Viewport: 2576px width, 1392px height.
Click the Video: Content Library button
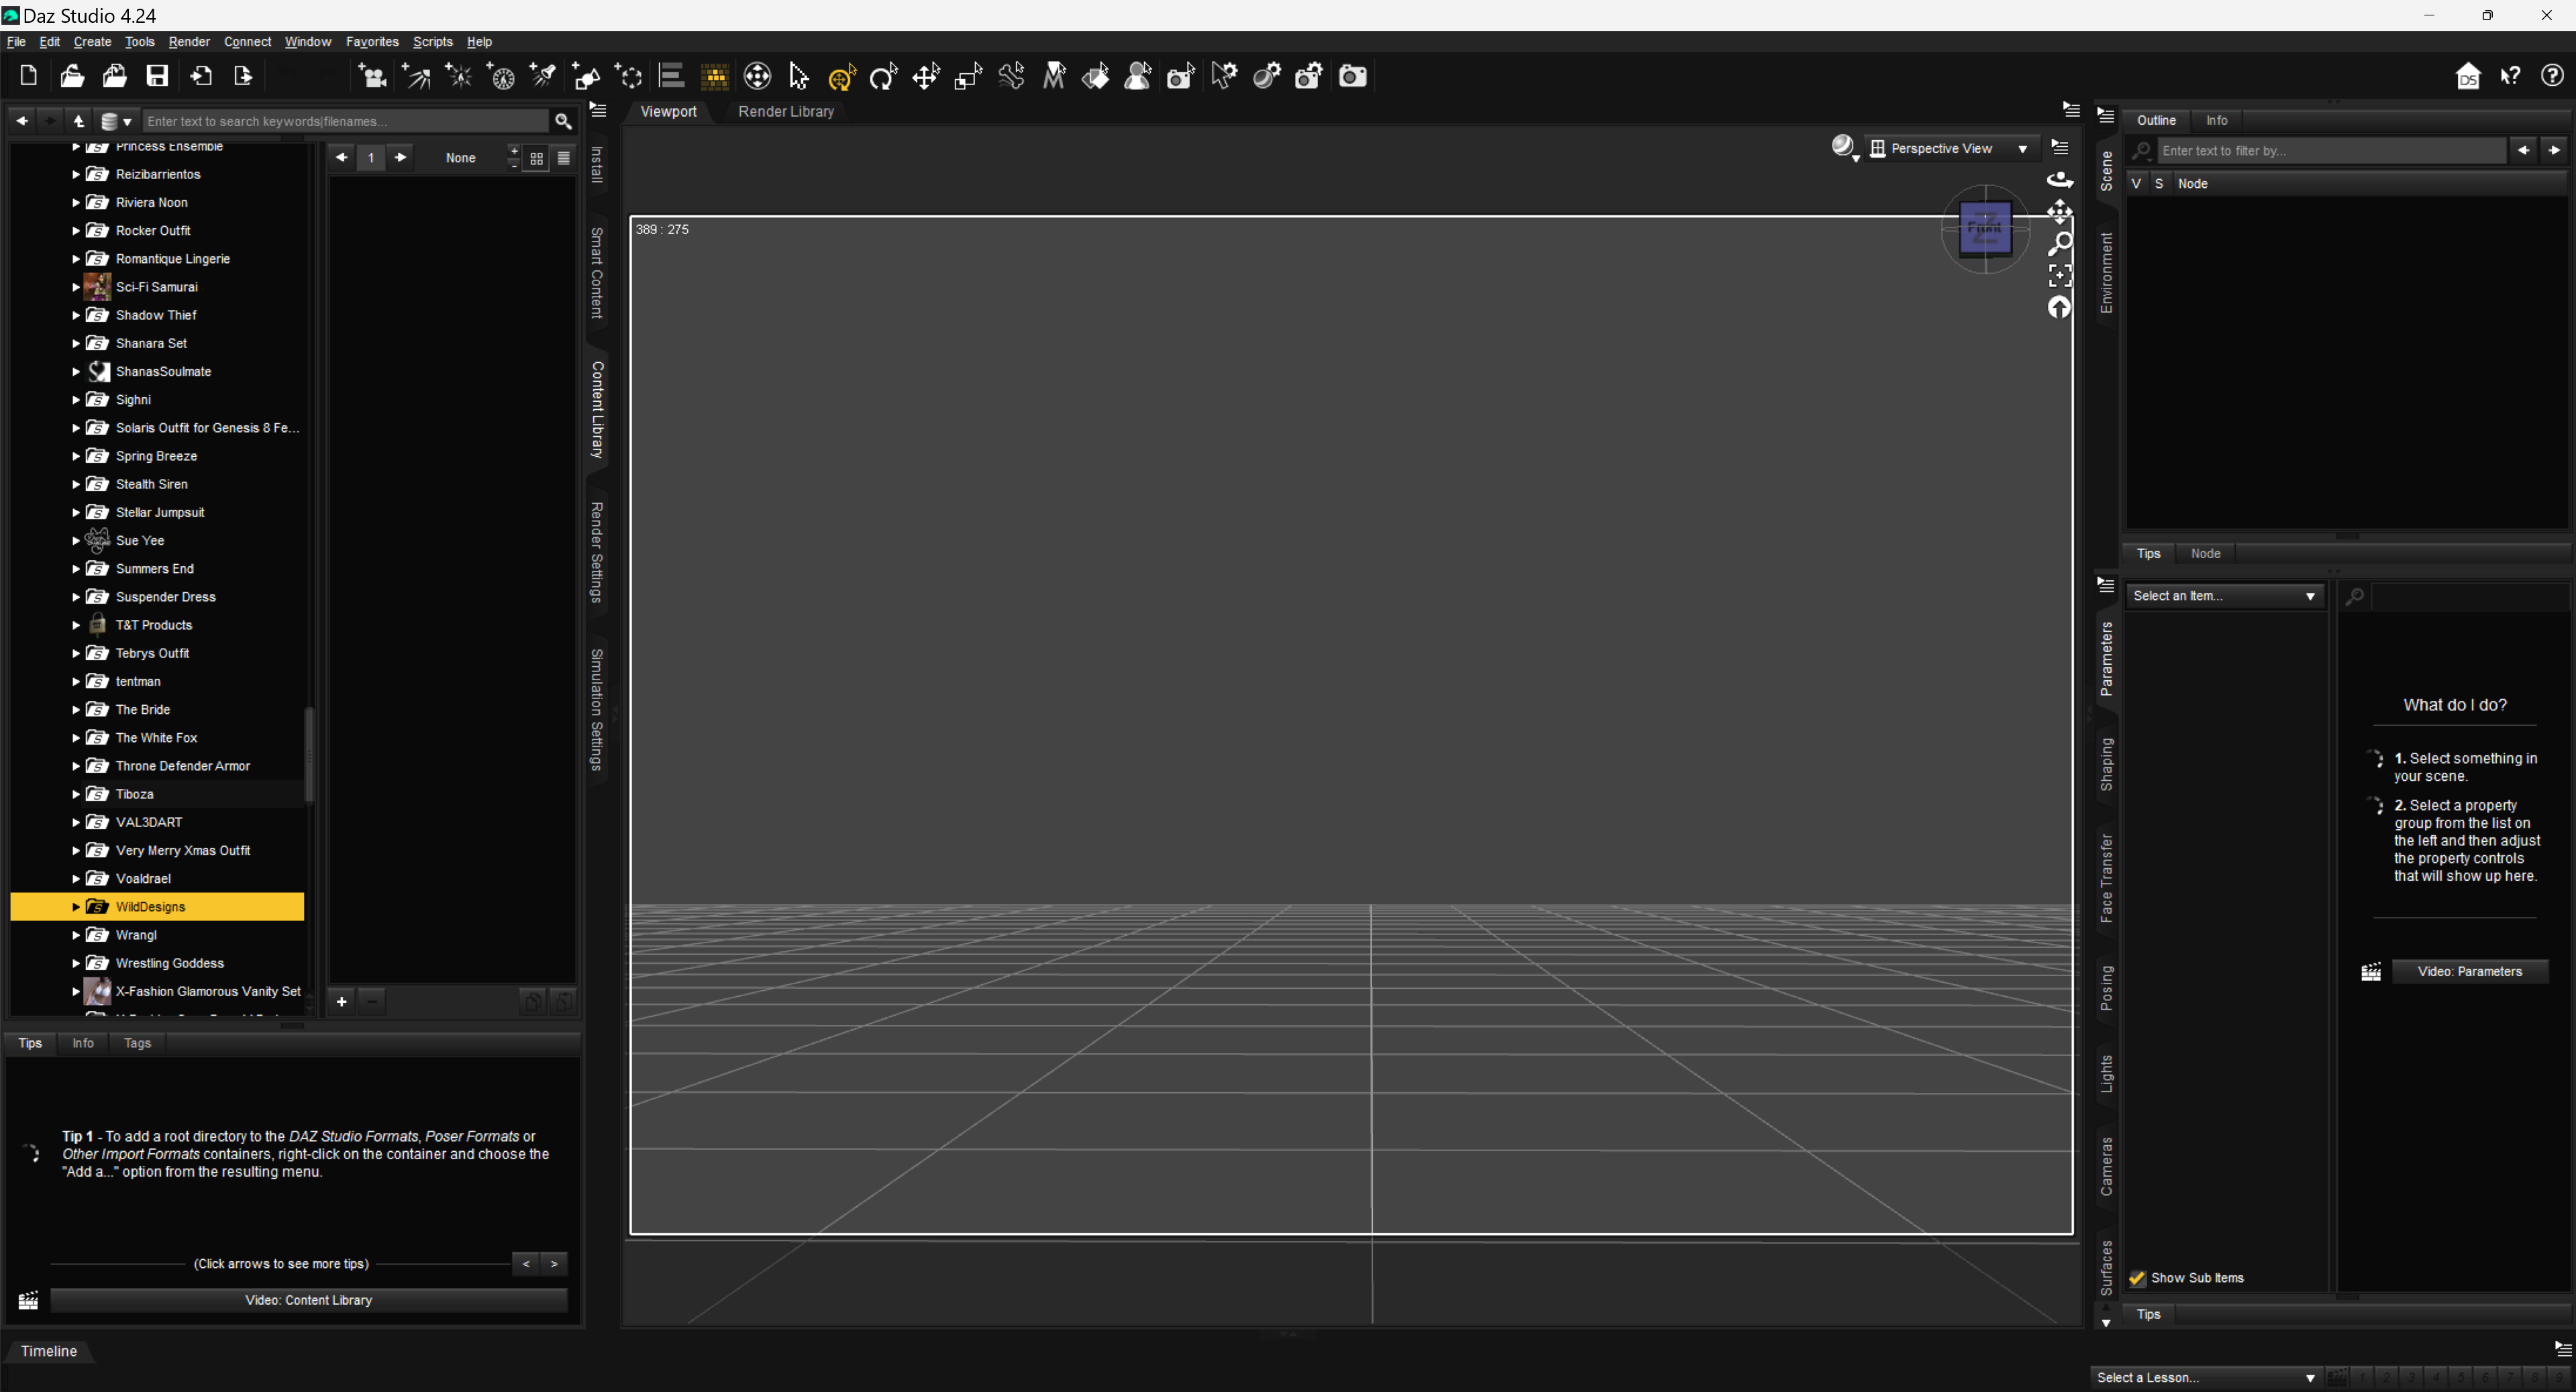pos(308,1300)
